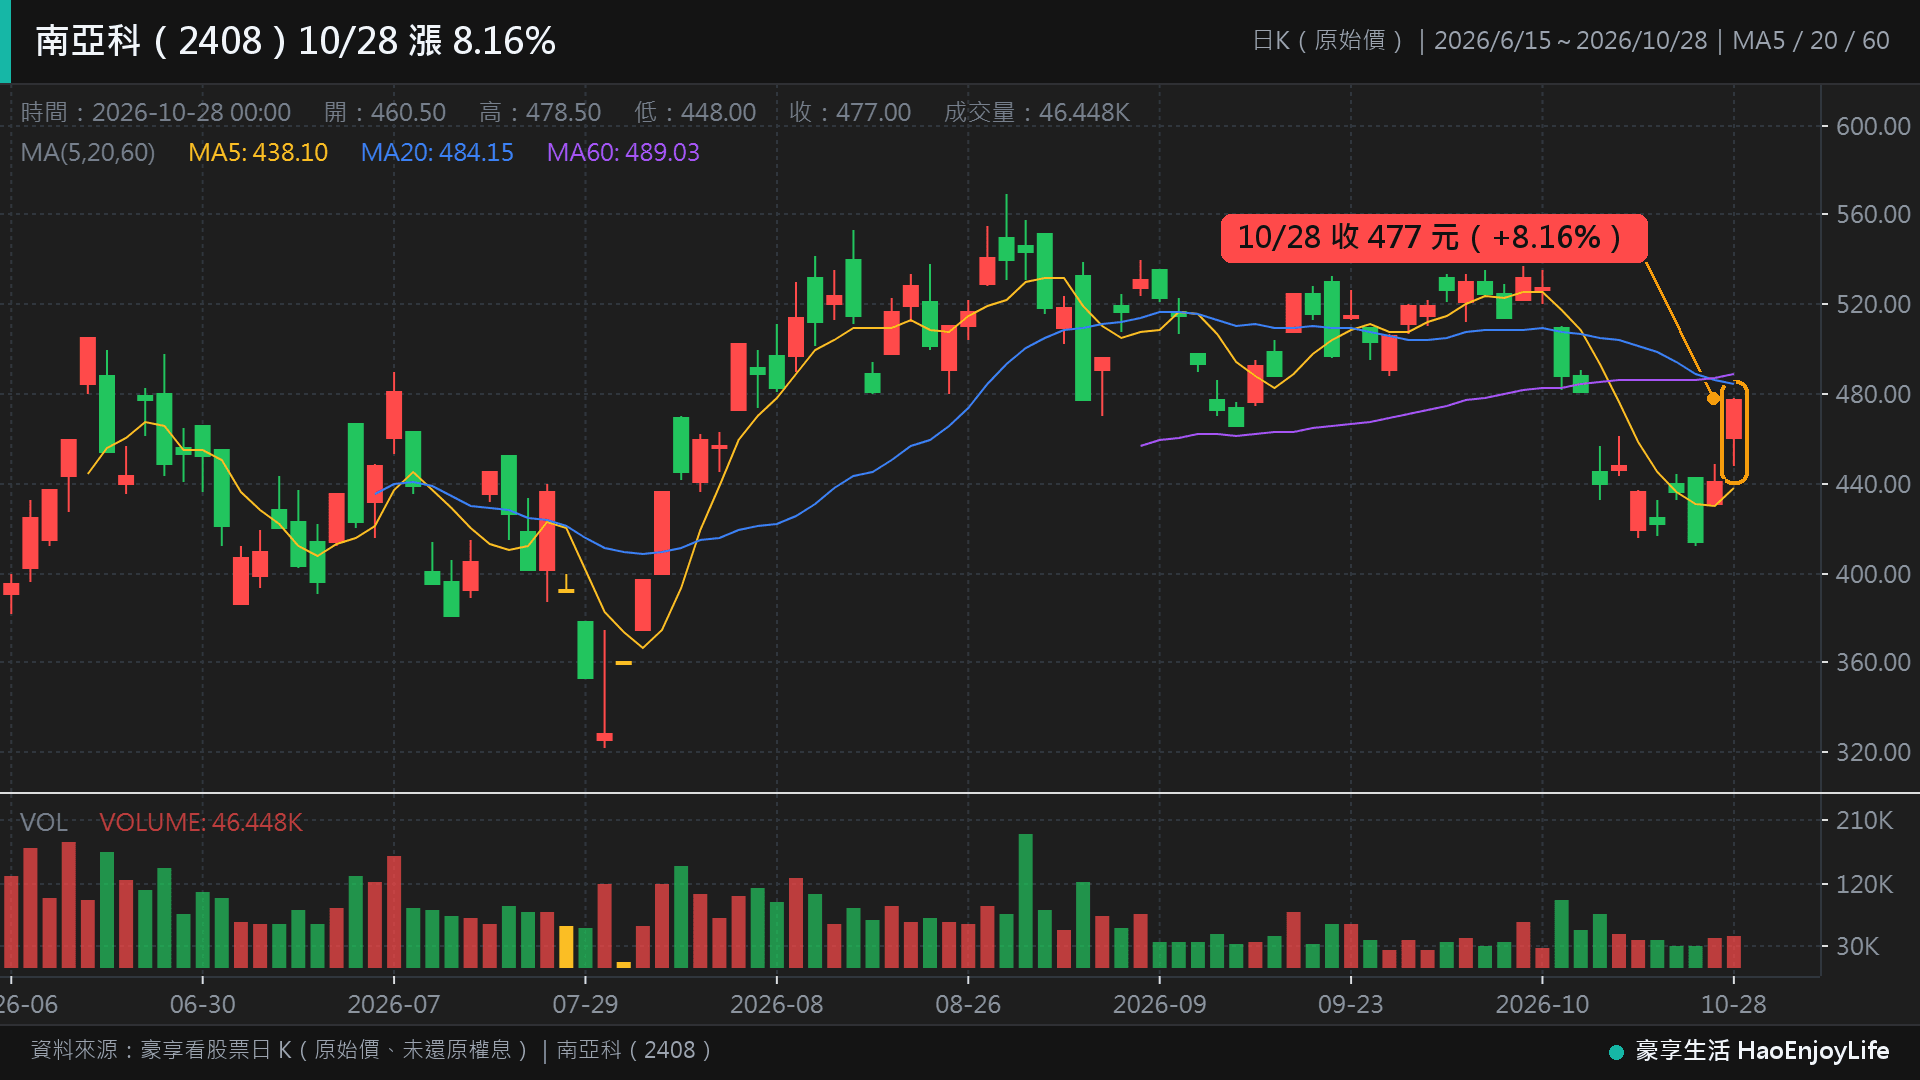Click the 2026-07 date axis label
The image size is (1920, 1080).
click(394, 1004)
